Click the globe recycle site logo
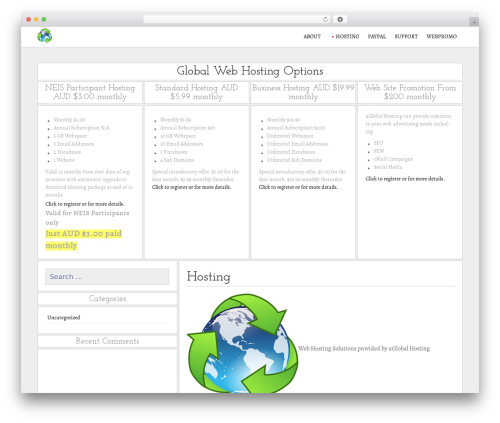Screen dimensions: 500x423 point(45,36)
